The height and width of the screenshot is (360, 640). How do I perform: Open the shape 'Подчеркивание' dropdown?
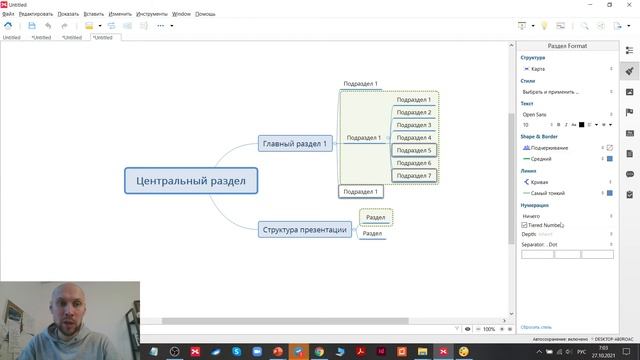563,148
